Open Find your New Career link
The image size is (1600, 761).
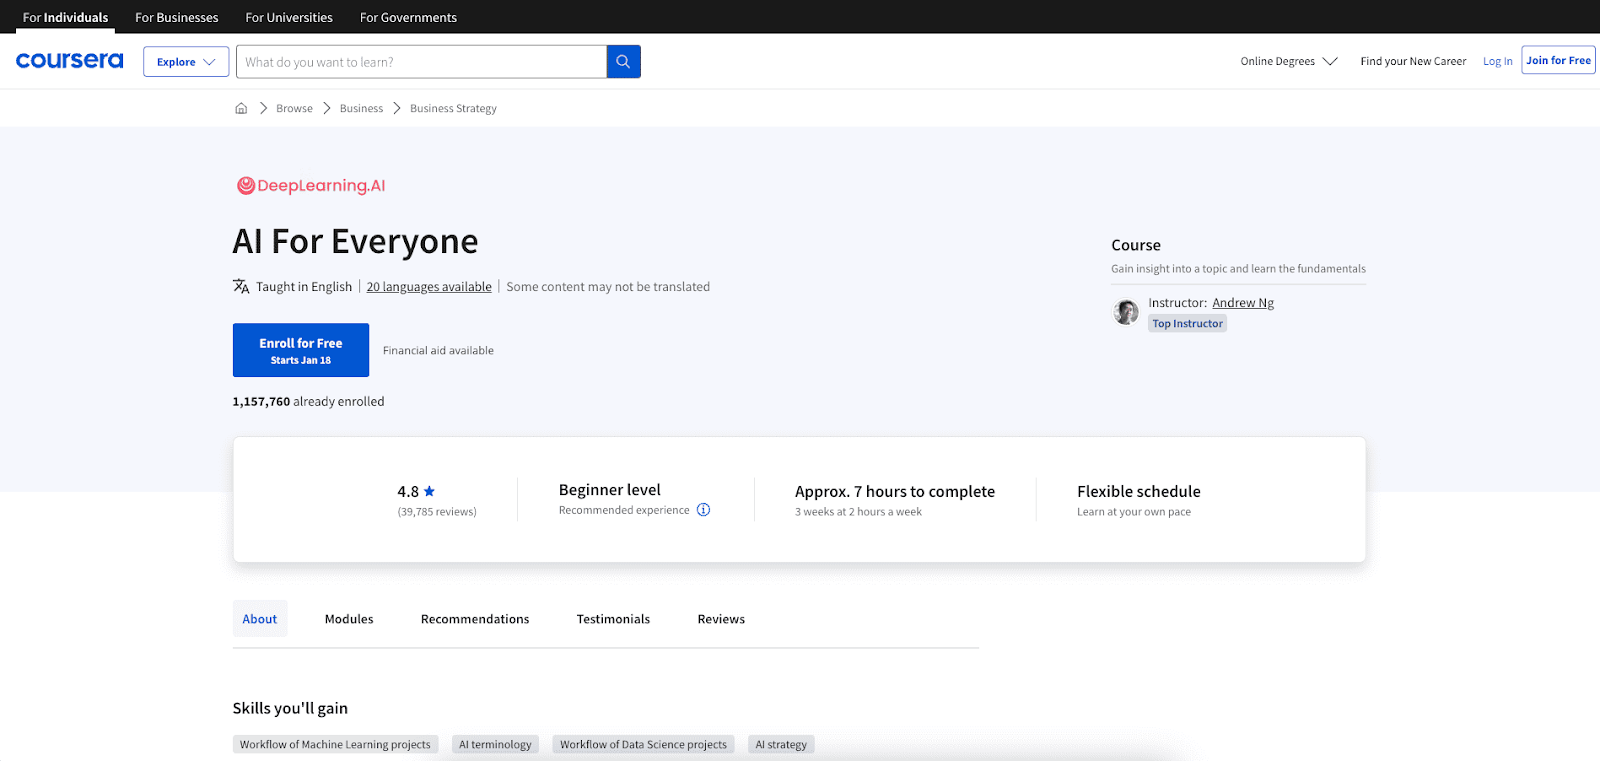(1413, 61)
